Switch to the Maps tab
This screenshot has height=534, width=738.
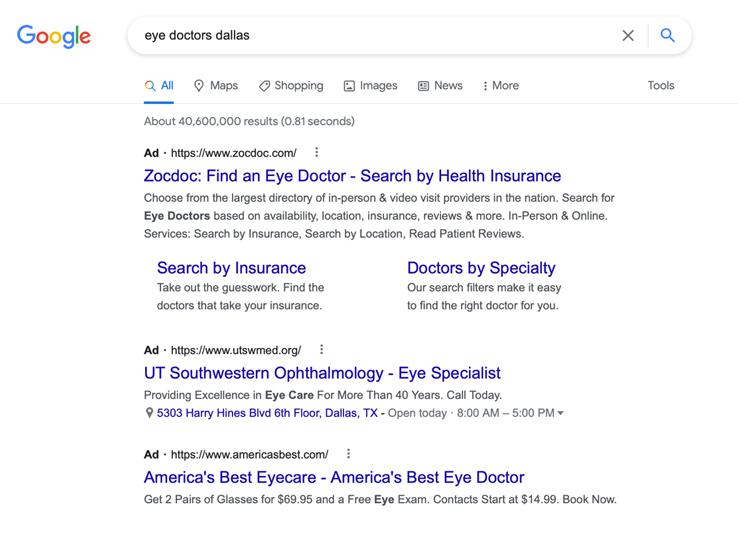coord(215,86)
